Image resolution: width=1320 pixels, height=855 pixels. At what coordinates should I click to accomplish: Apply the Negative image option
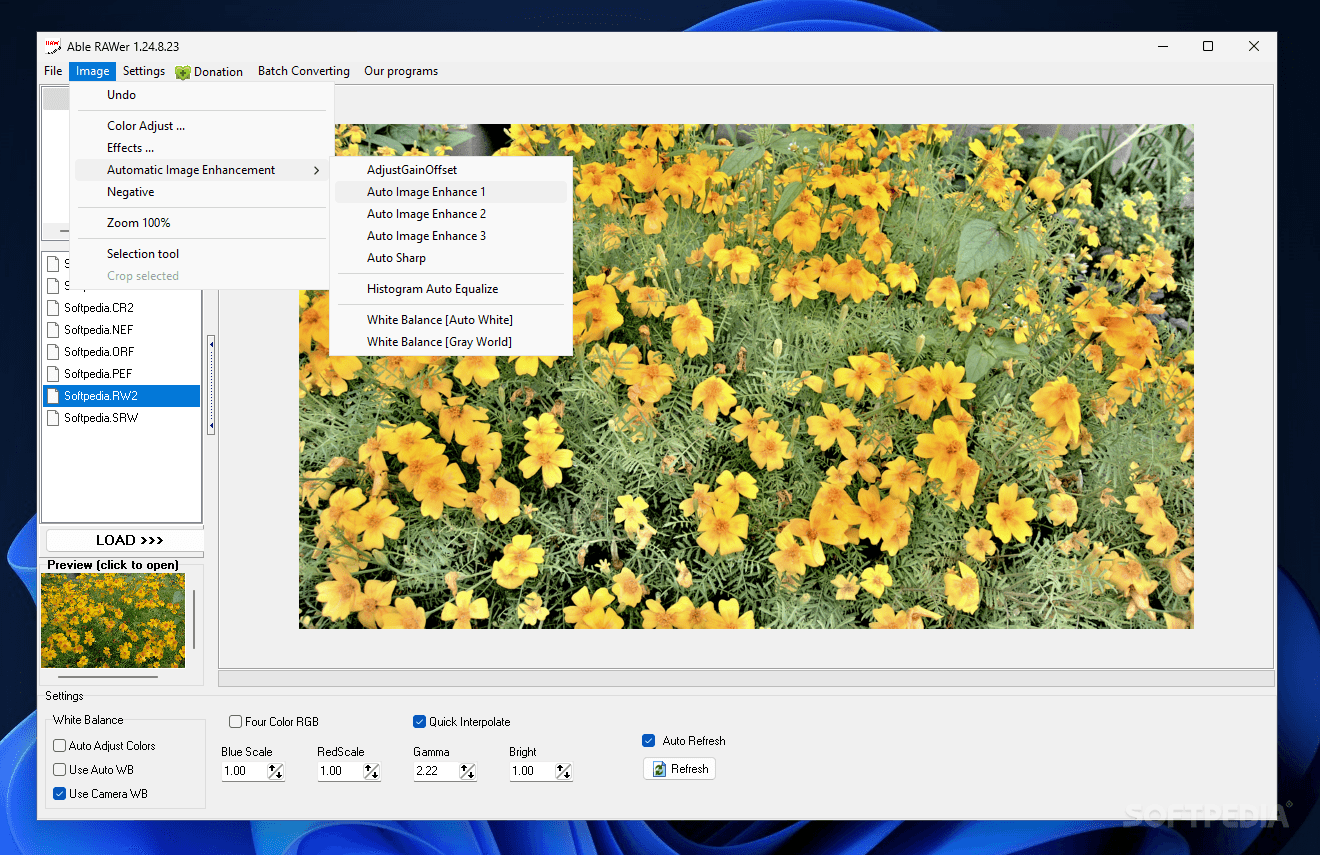[202, 192]
